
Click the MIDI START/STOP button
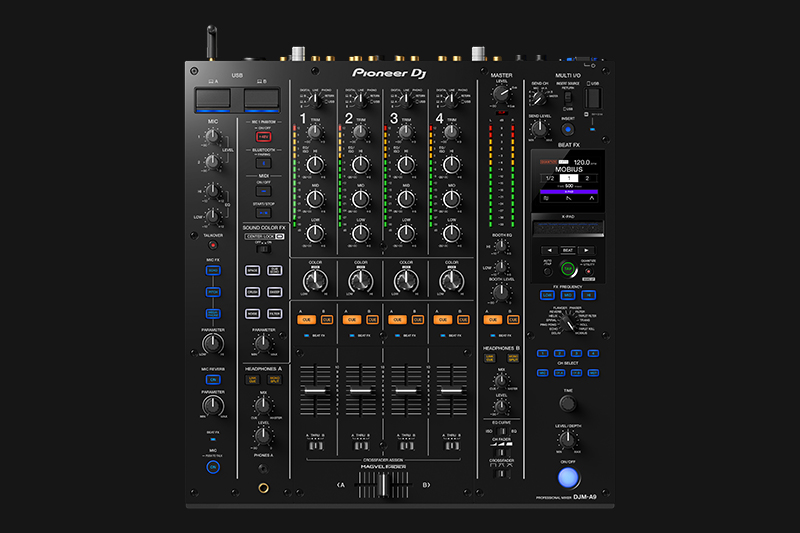263,213
